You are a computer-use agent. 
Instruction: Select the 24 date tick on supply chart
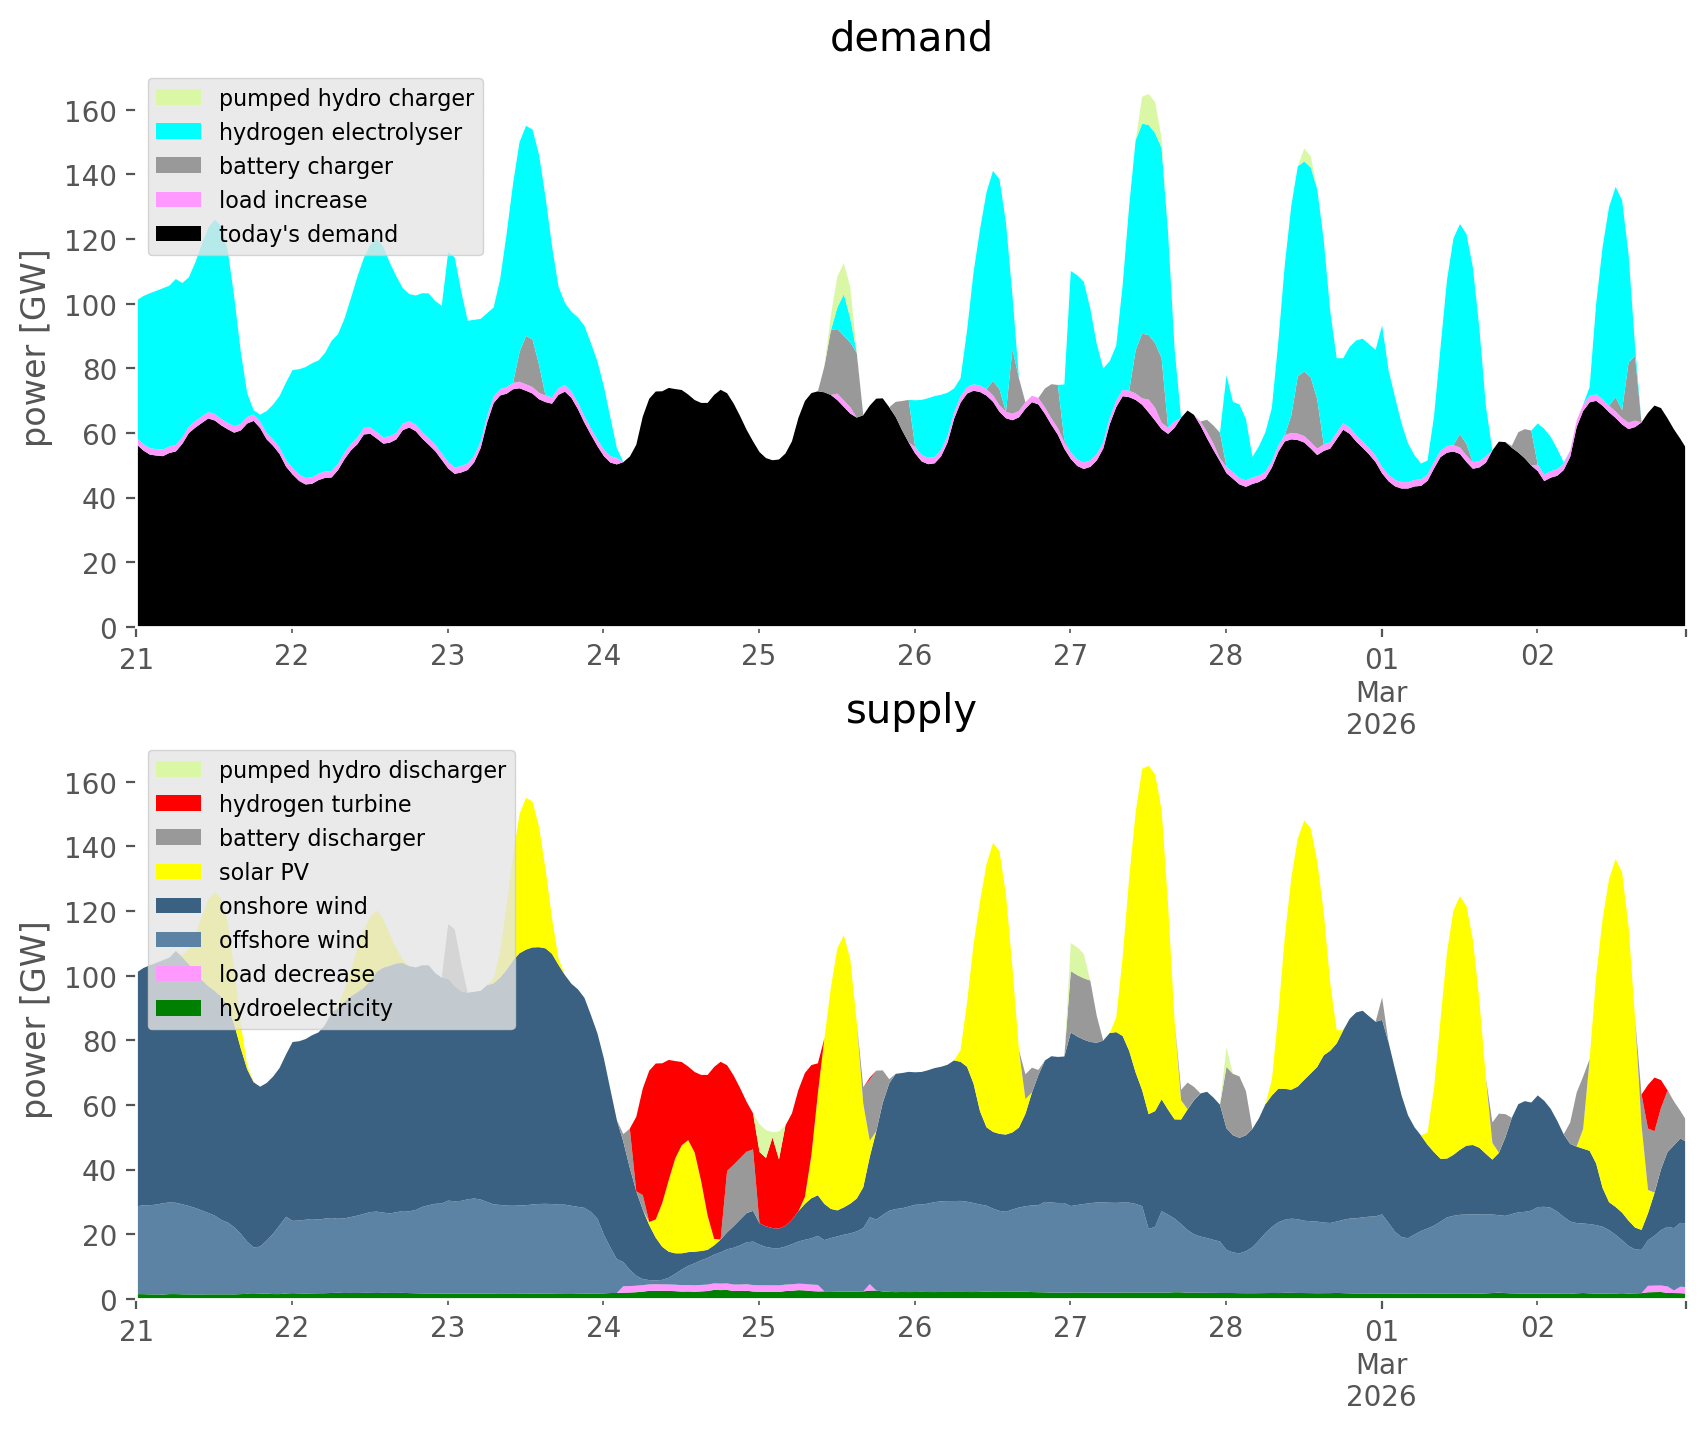(x=603, y=1328)
